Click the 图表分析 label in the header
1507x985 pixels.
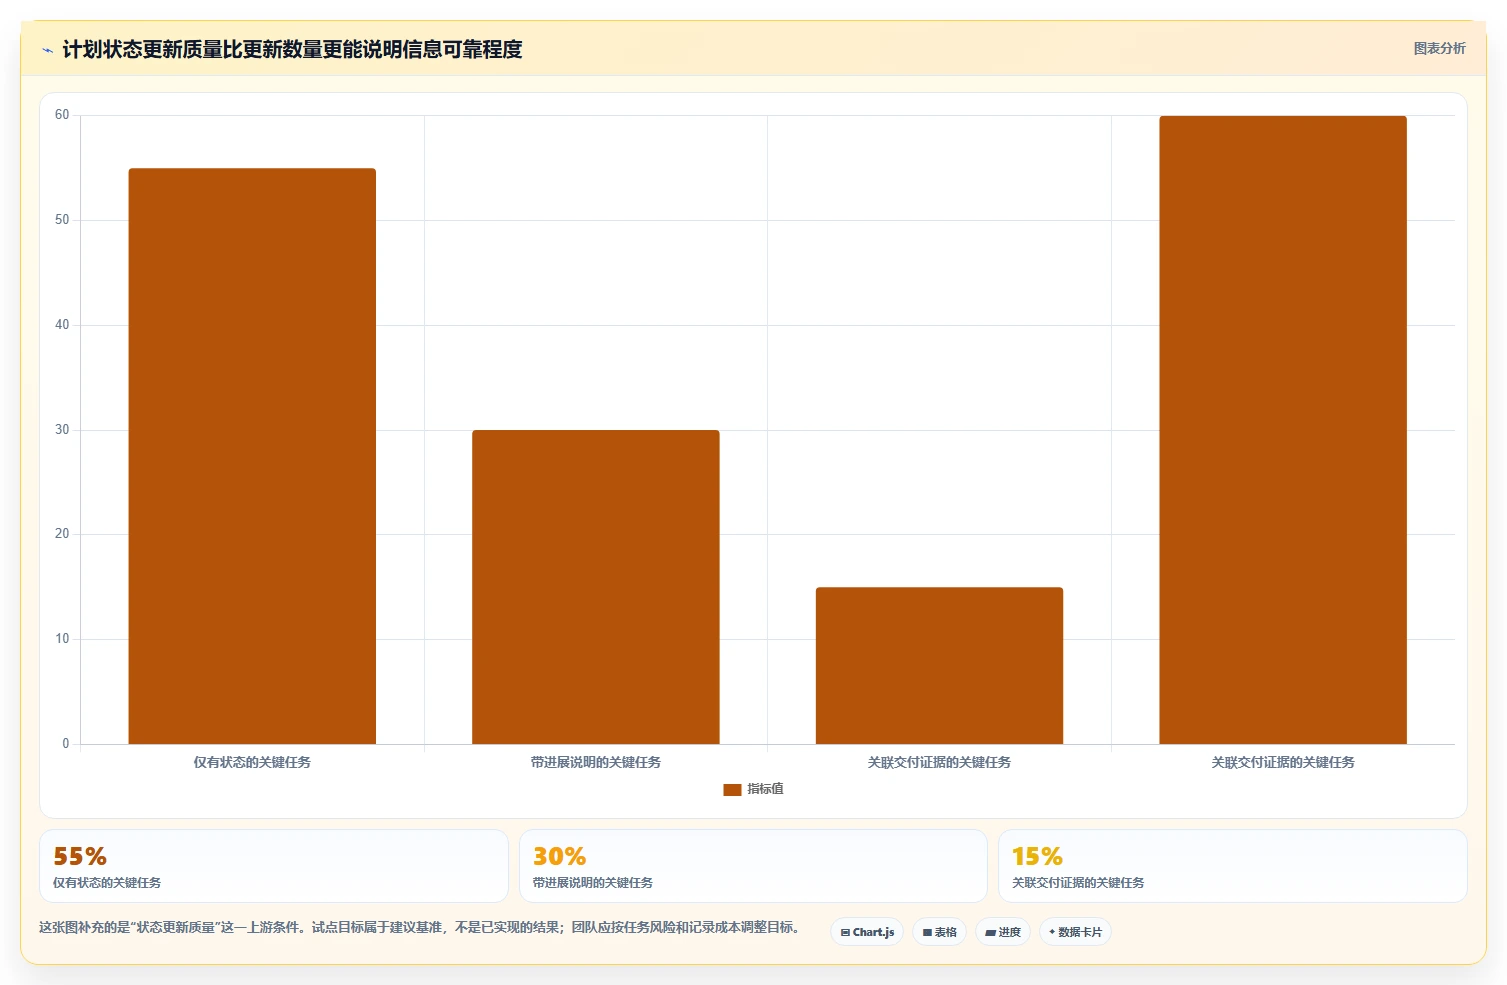coord(1439,48)
